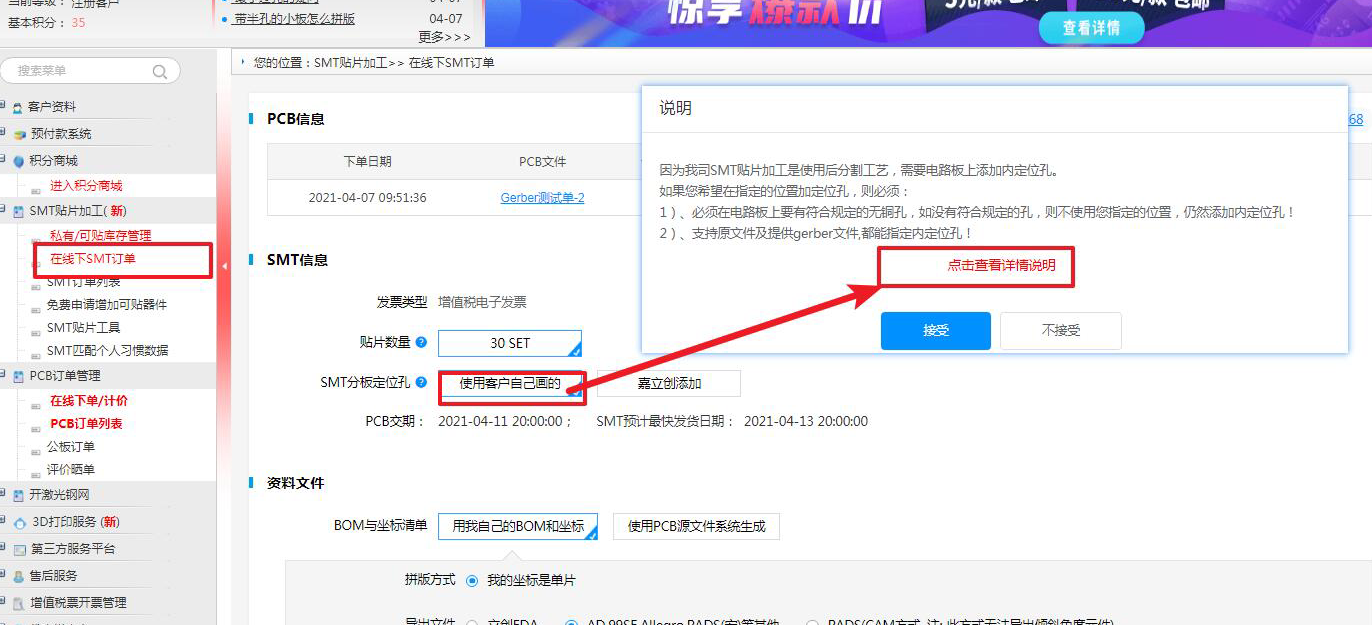This screenshot has width=1372, height=625.
Task: Click the 预付款系统 icon in sidebar
Action: [18, 134]
